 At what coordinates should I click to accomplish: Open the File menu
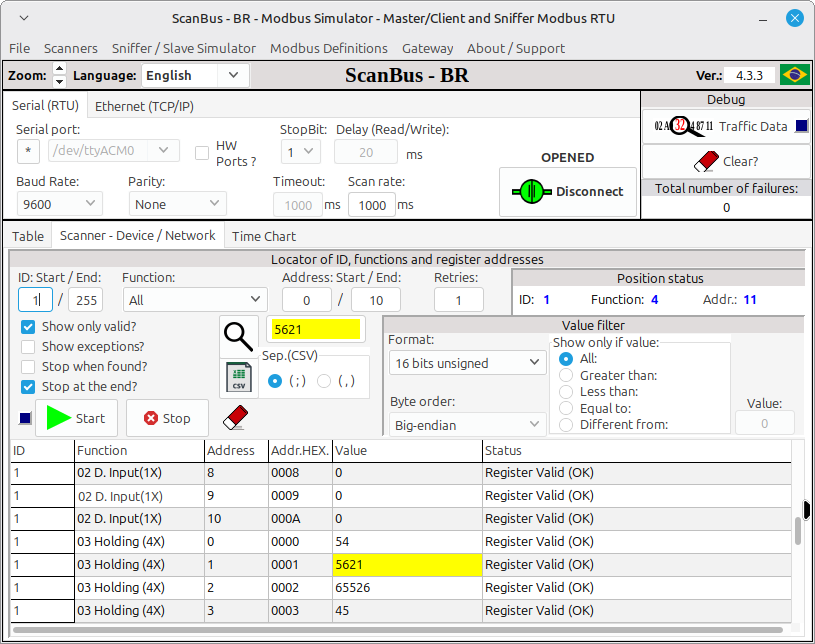point(20,48)
